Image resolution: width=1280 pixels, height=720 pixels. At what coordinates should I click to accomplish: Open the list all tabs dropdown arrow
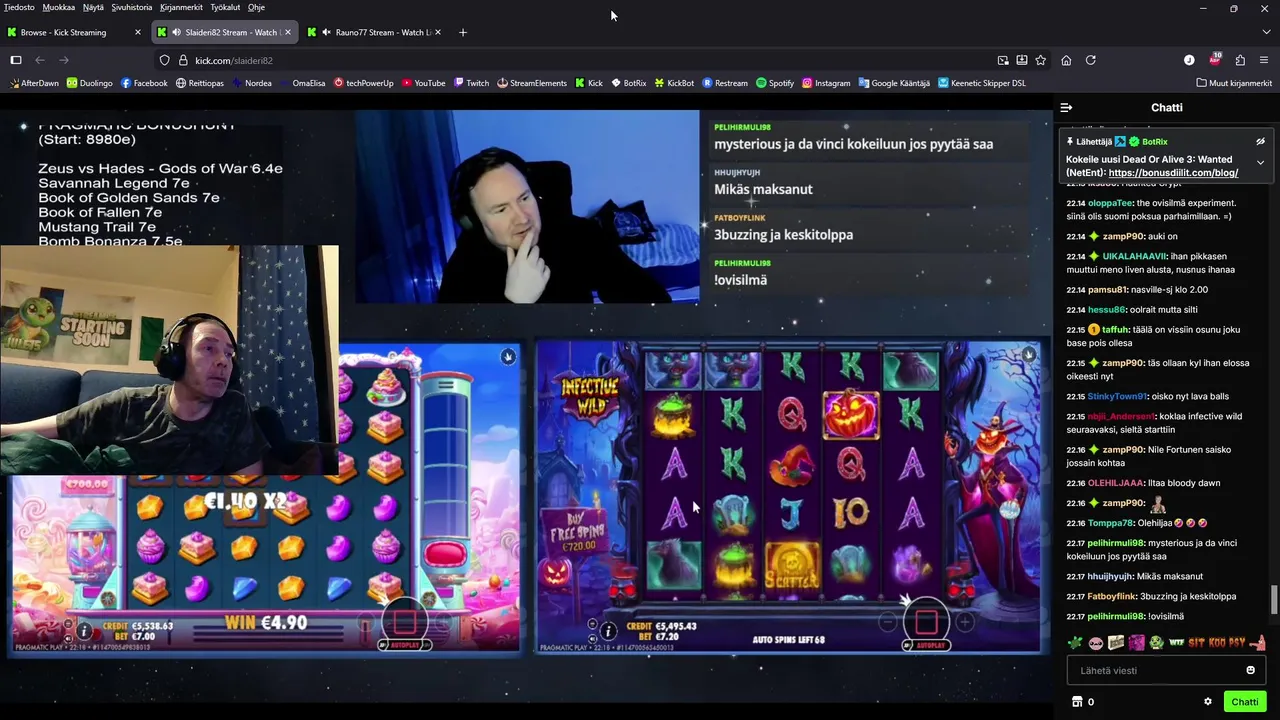pos(1265,32)
